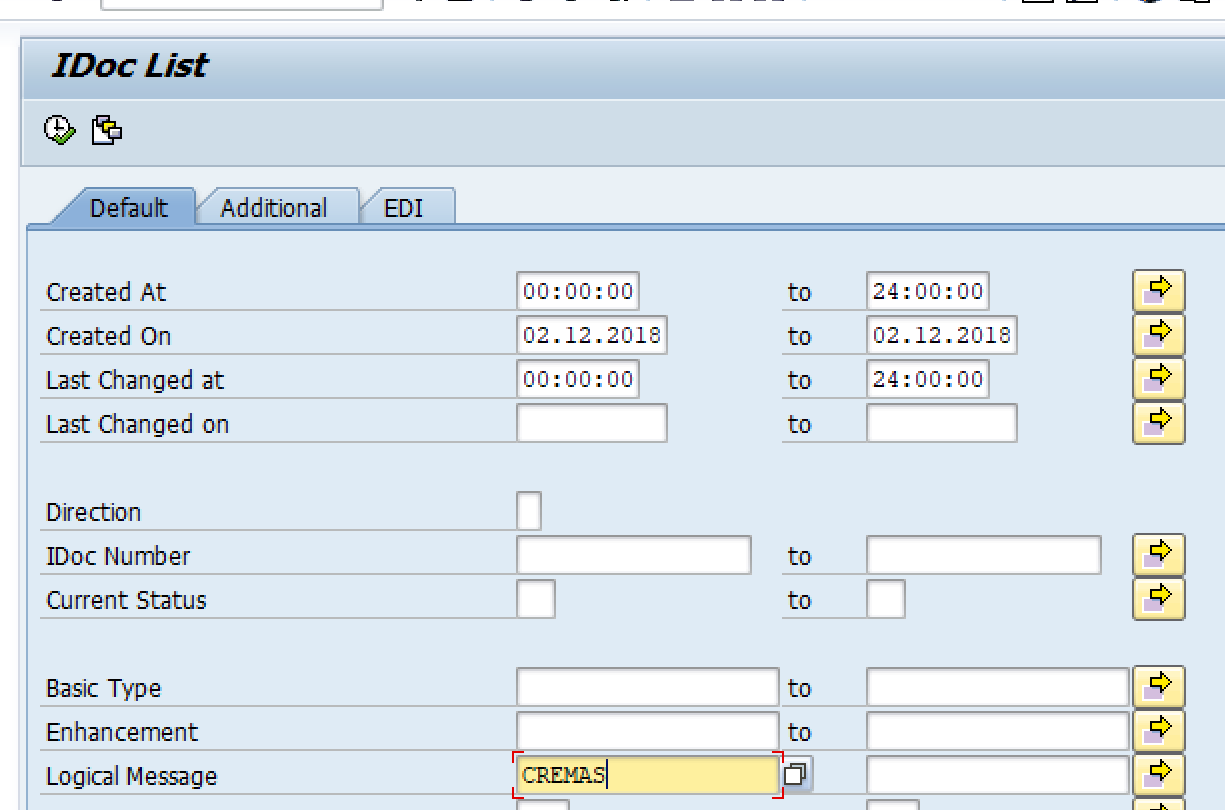The height and width of the screenshot is (810, 1225).
Task: Click the IDoc Number from field
Action: coord(633,555)
